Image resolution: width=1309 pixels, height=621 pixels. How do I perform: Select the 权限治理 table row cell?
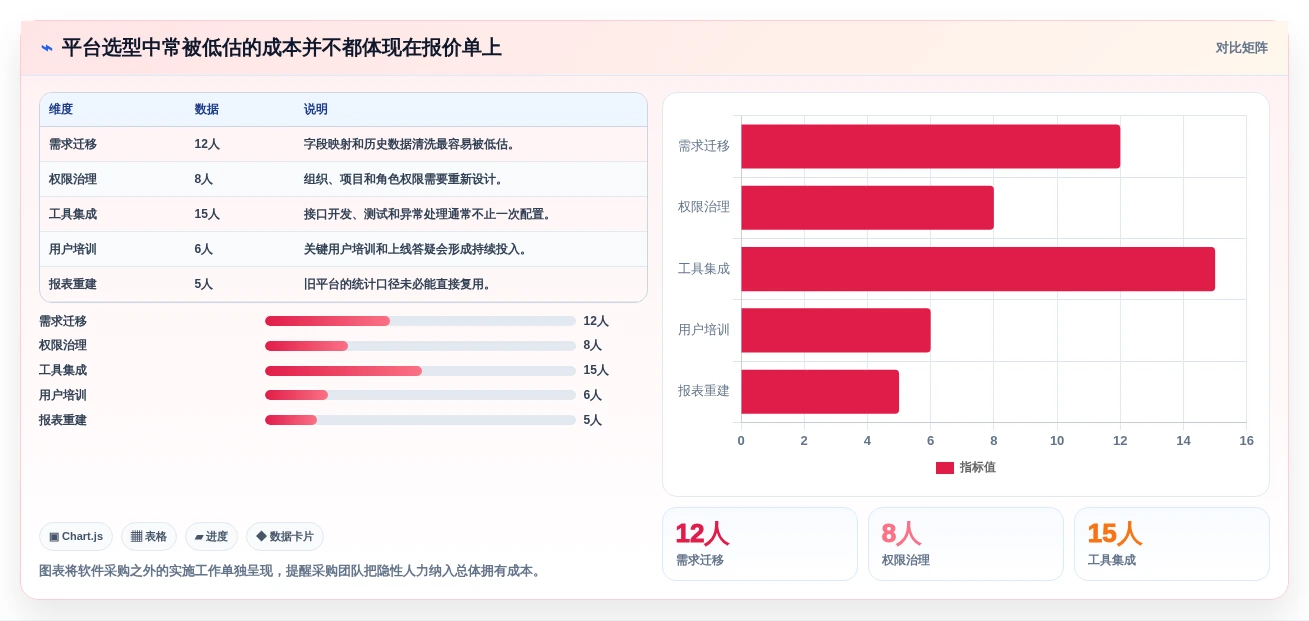[73, 179]
